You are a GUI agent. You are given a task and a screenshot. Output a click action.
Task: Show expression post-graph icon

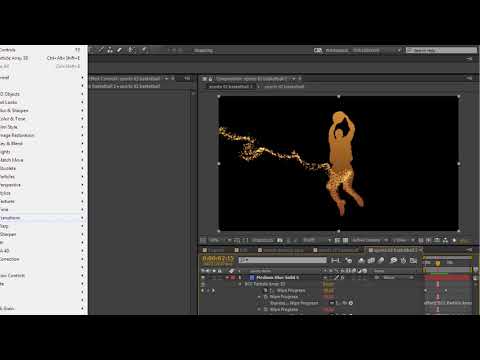click(x=338, y=303)
